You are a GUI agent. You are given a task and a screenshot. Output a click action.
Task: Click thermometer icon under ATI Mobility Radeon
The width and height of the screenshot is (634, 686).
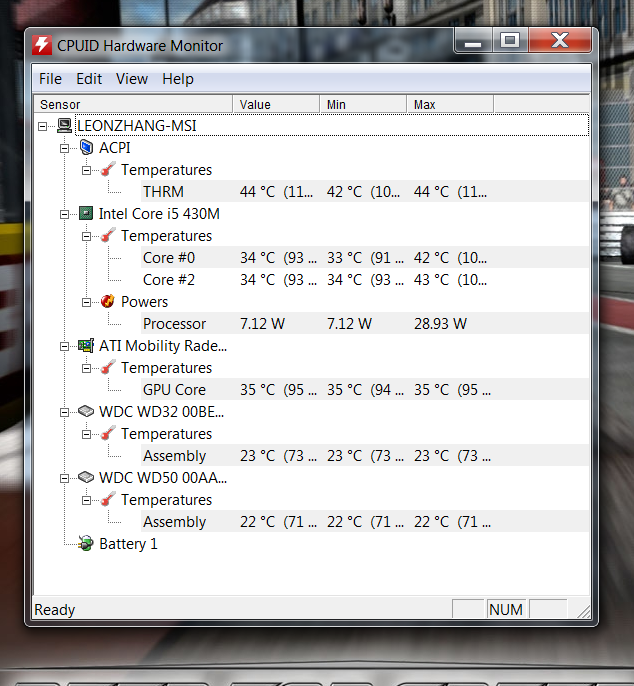click(108, 368)
